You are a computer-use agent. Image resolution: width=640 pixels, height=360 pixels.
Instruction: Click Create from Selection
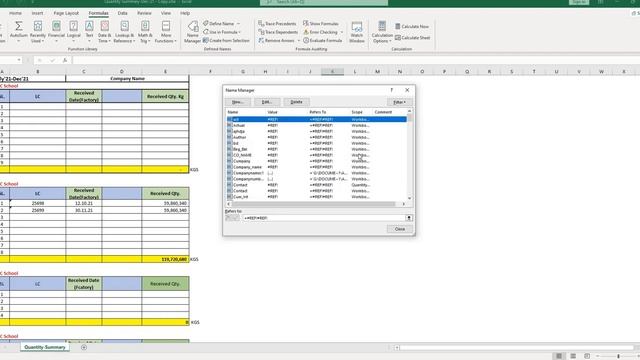click(x=226, y=40)
